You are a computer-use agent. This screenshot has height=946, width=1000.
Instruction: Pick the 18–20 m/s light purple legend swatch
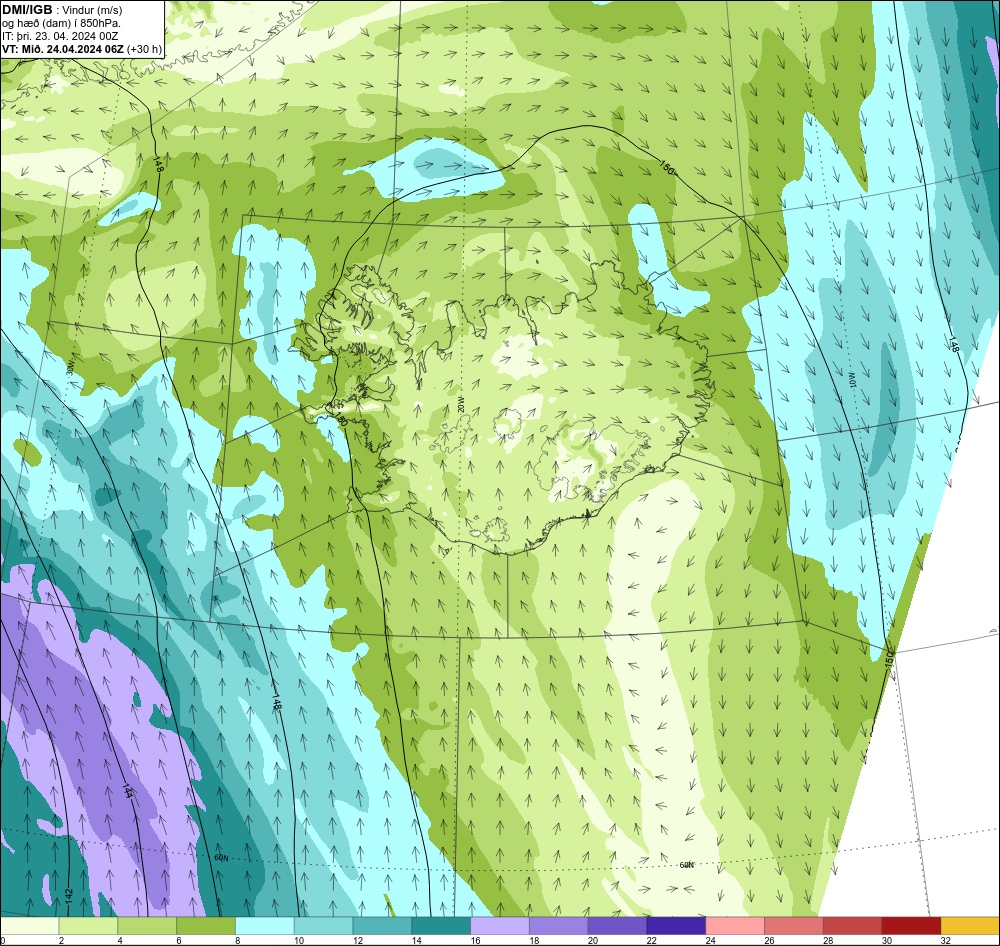[x=559, y=926]
